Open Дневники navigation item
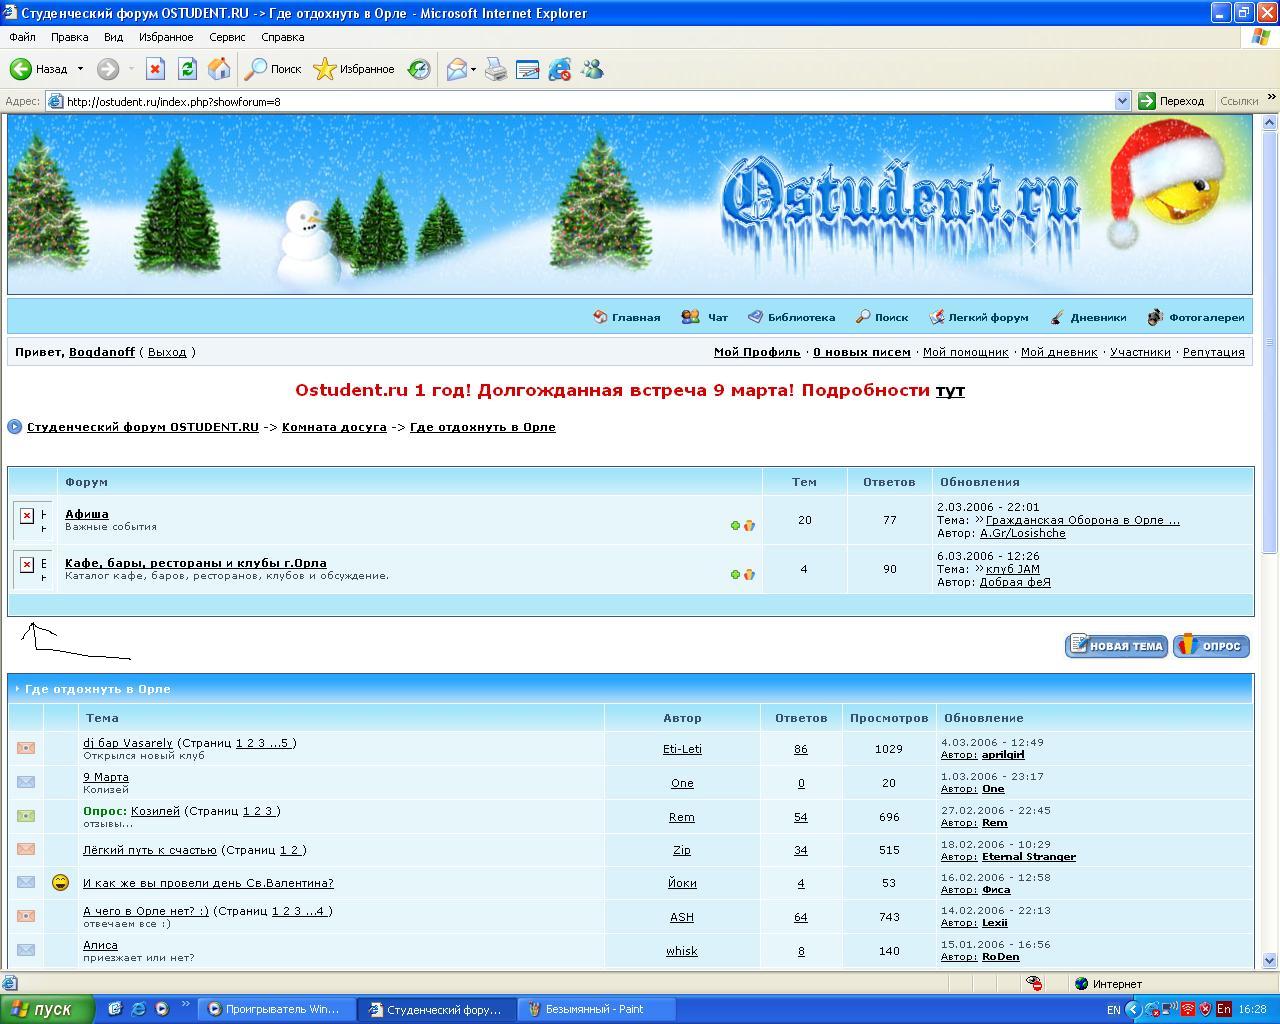This screenshot has height=1024, width=1280. pyautogui.click(x=1088, y=317)
